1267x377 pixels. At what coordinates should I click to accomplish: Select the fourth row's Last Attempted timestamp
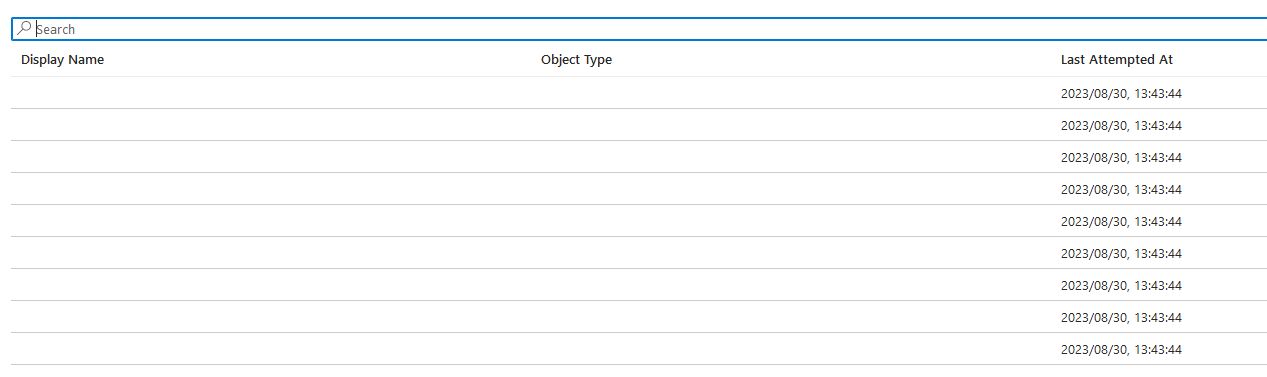click(x=1121, y=190)
